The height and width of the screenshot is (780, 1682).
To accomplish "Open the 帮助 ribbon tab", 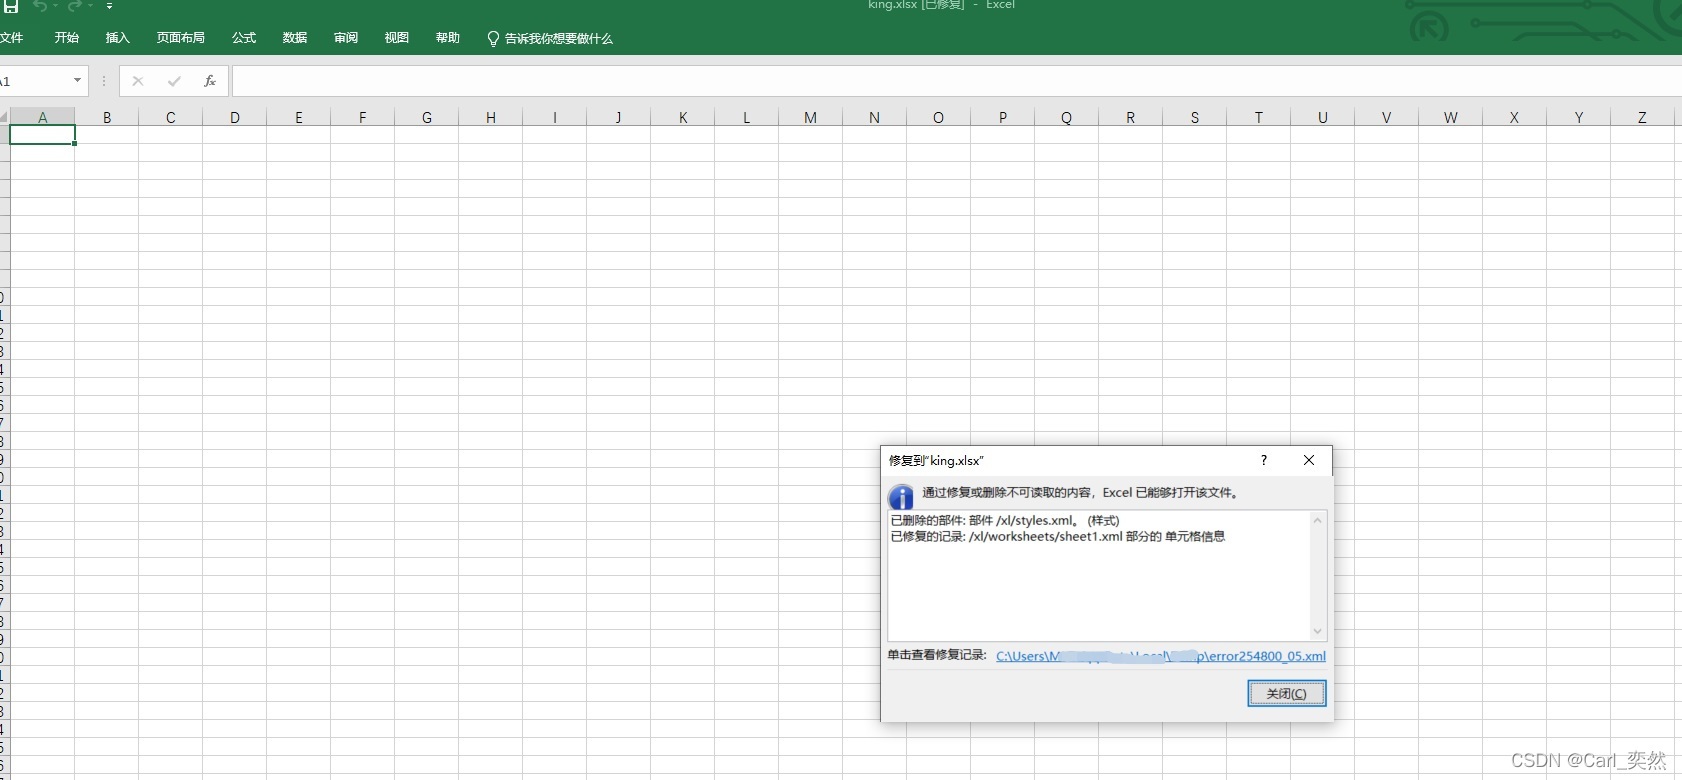I will coord(448,38).
